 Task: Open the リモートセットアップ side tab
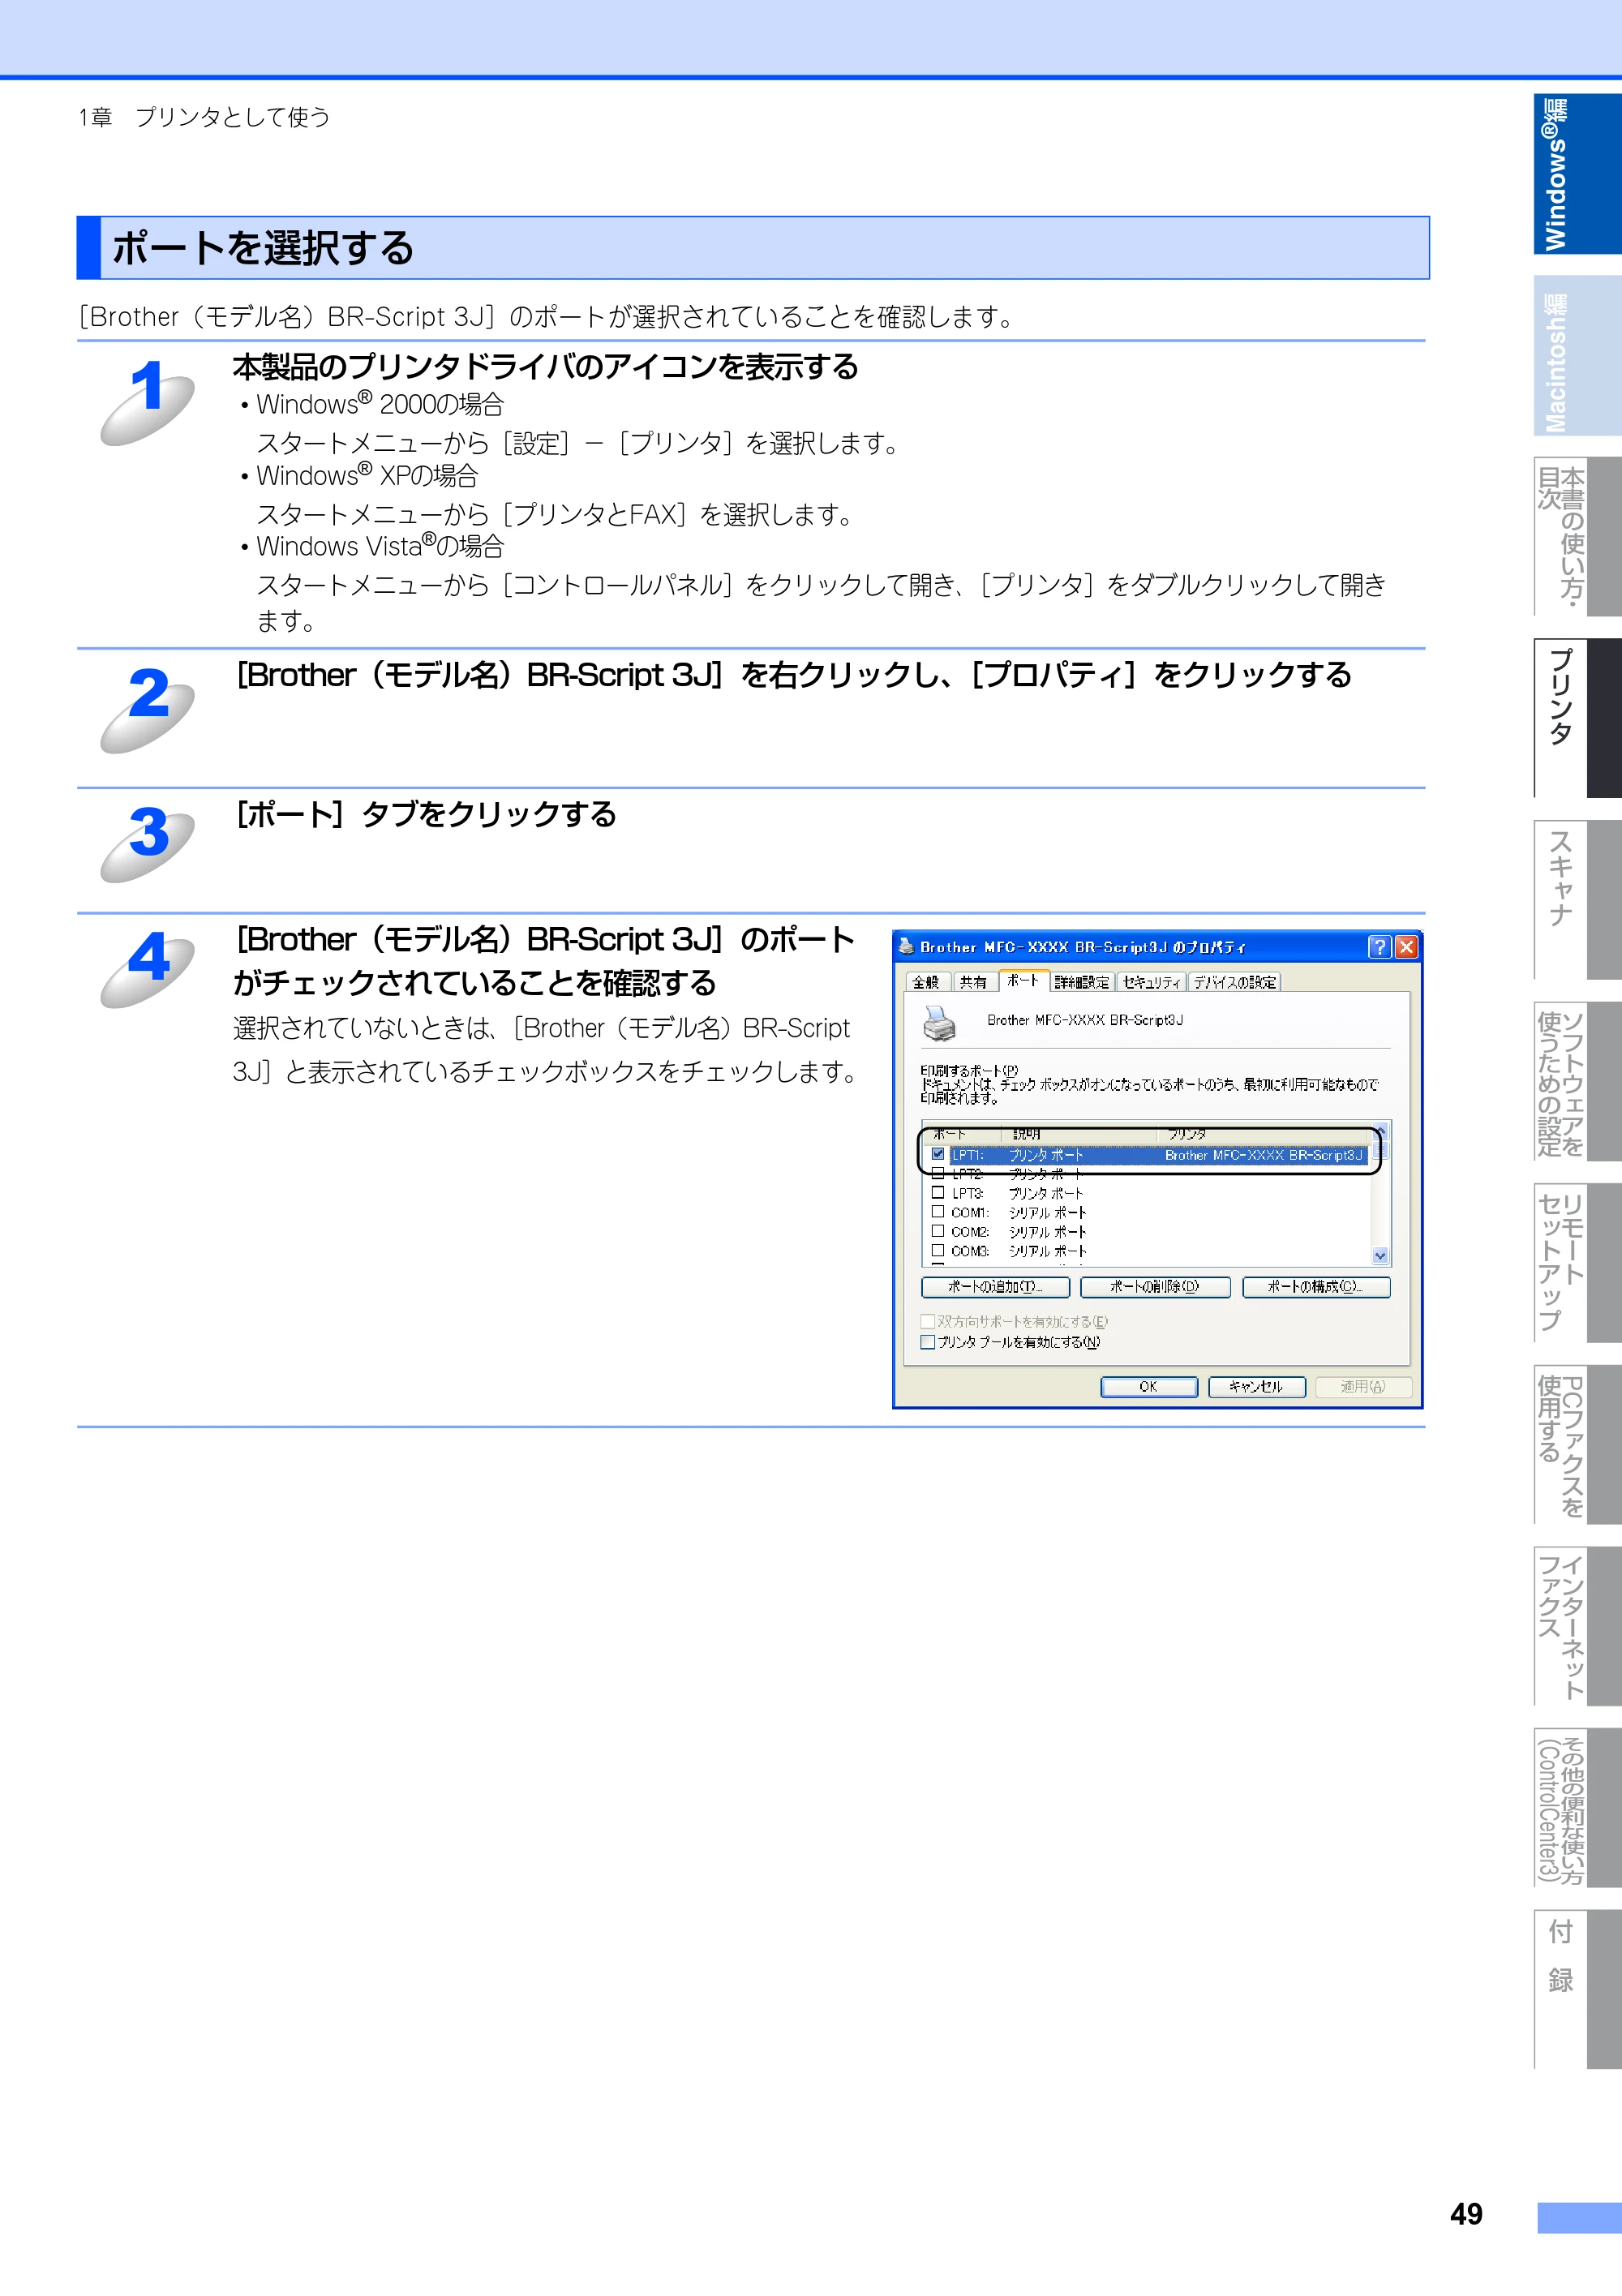coord(1577,1263)
